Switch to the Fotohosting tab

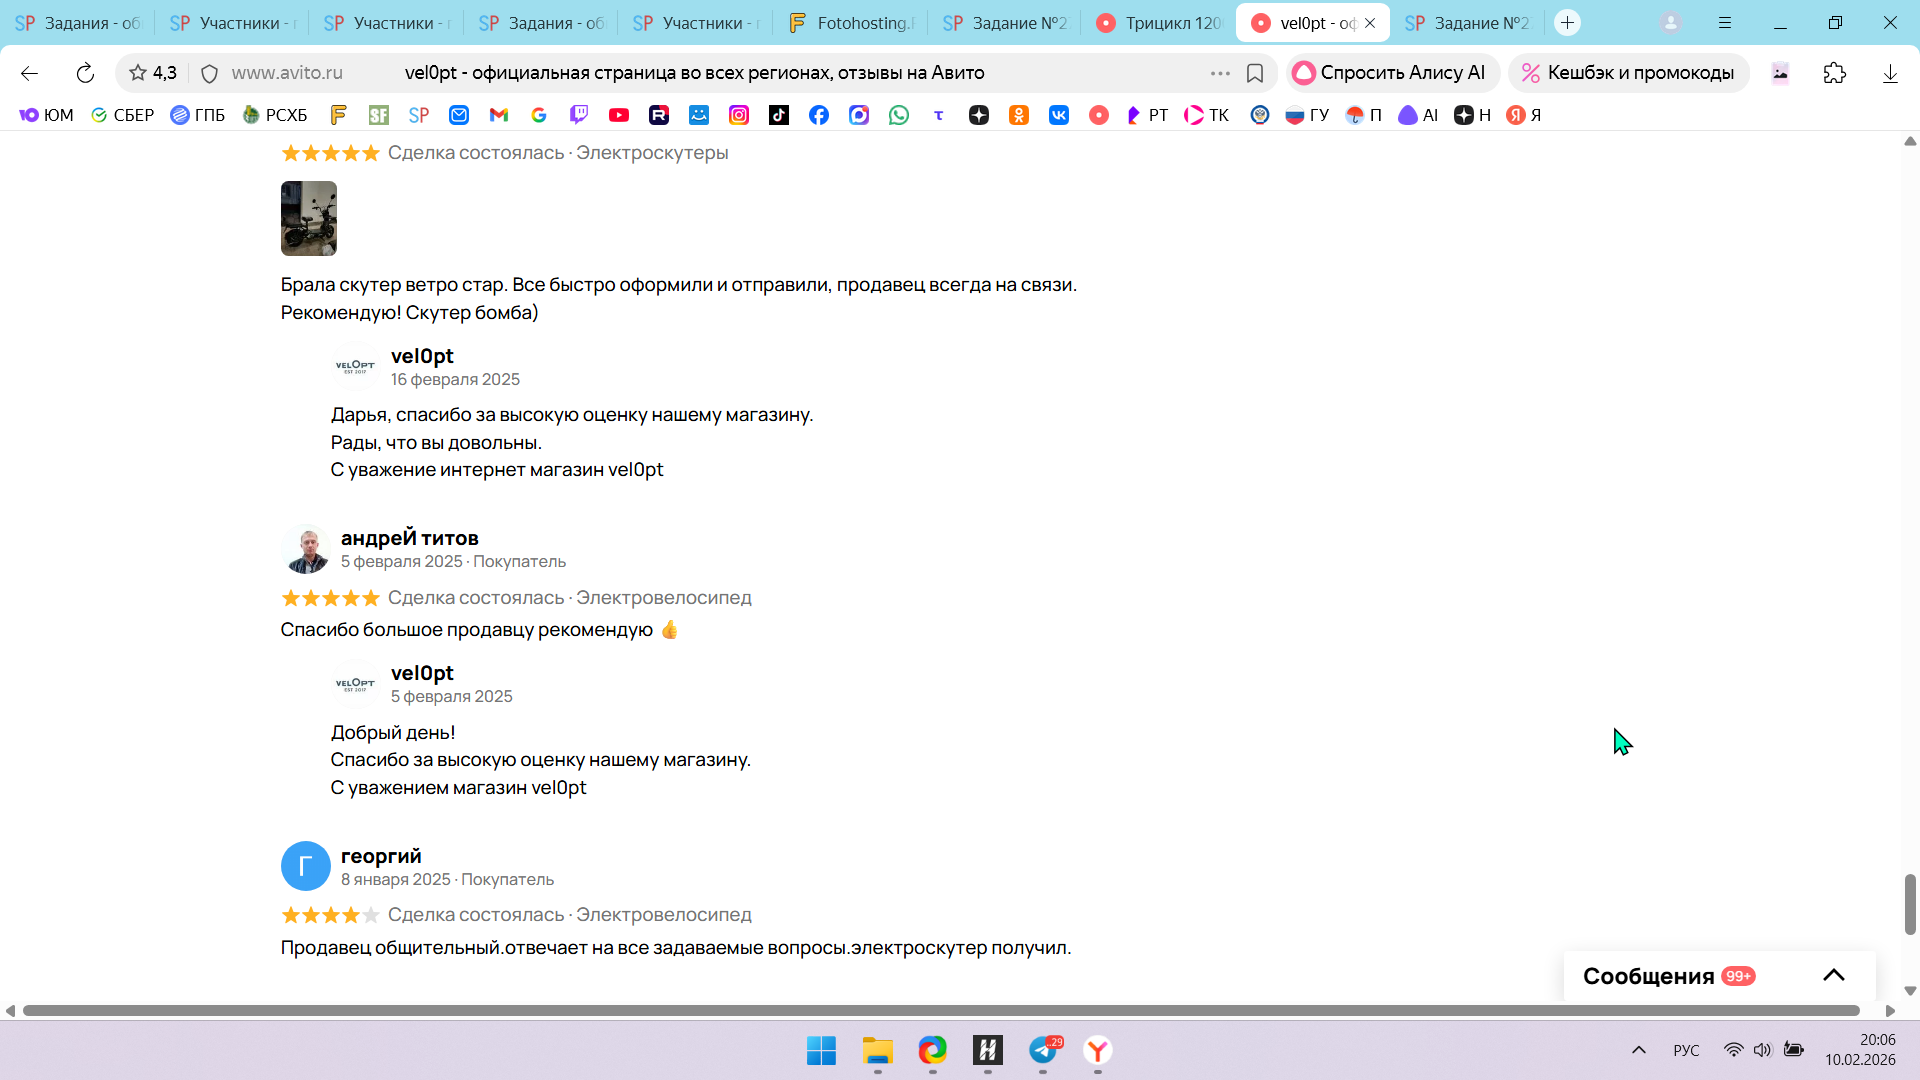853,22
